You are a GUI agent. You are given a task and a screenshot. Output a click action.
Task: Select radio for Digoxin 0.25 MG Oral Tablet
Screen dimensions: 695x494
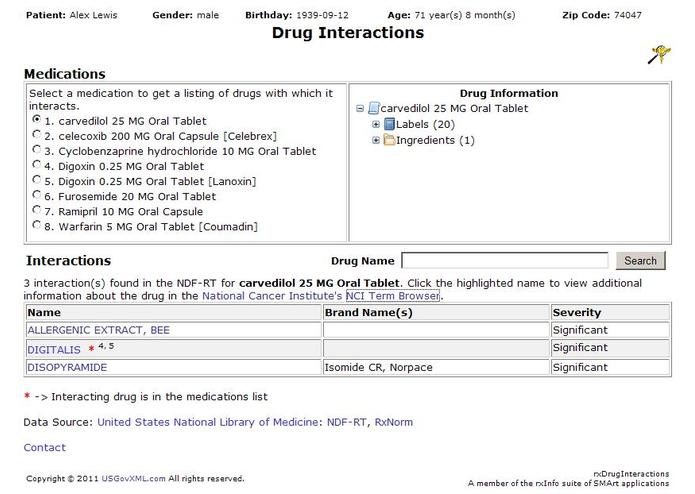click(x=37, y=164)
